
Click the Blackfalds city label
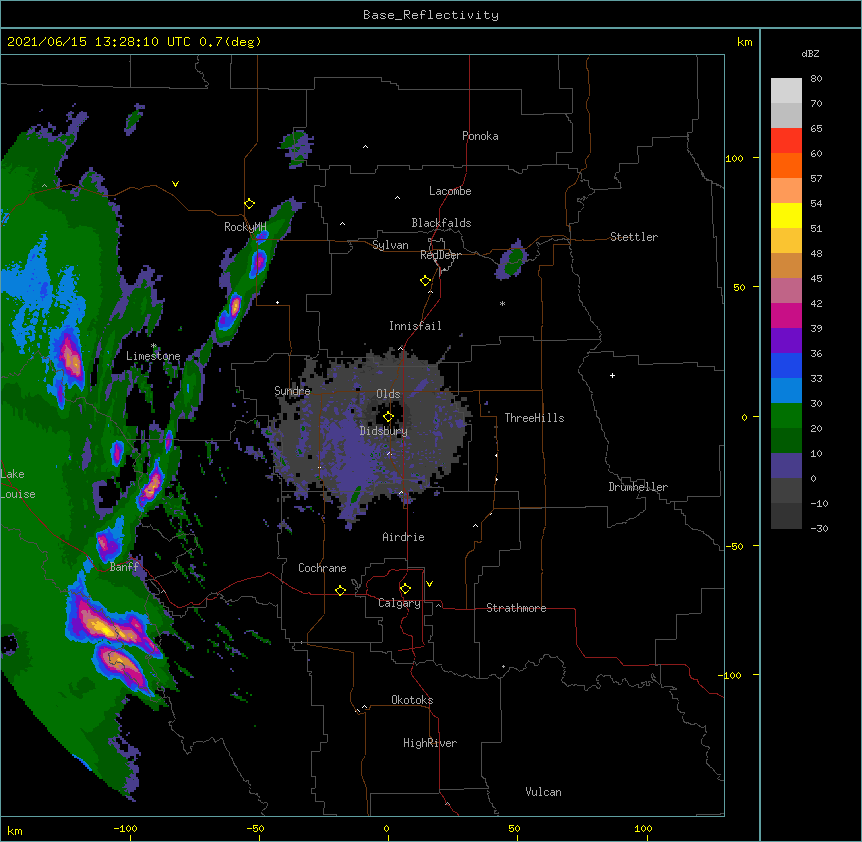click(441, 223)
